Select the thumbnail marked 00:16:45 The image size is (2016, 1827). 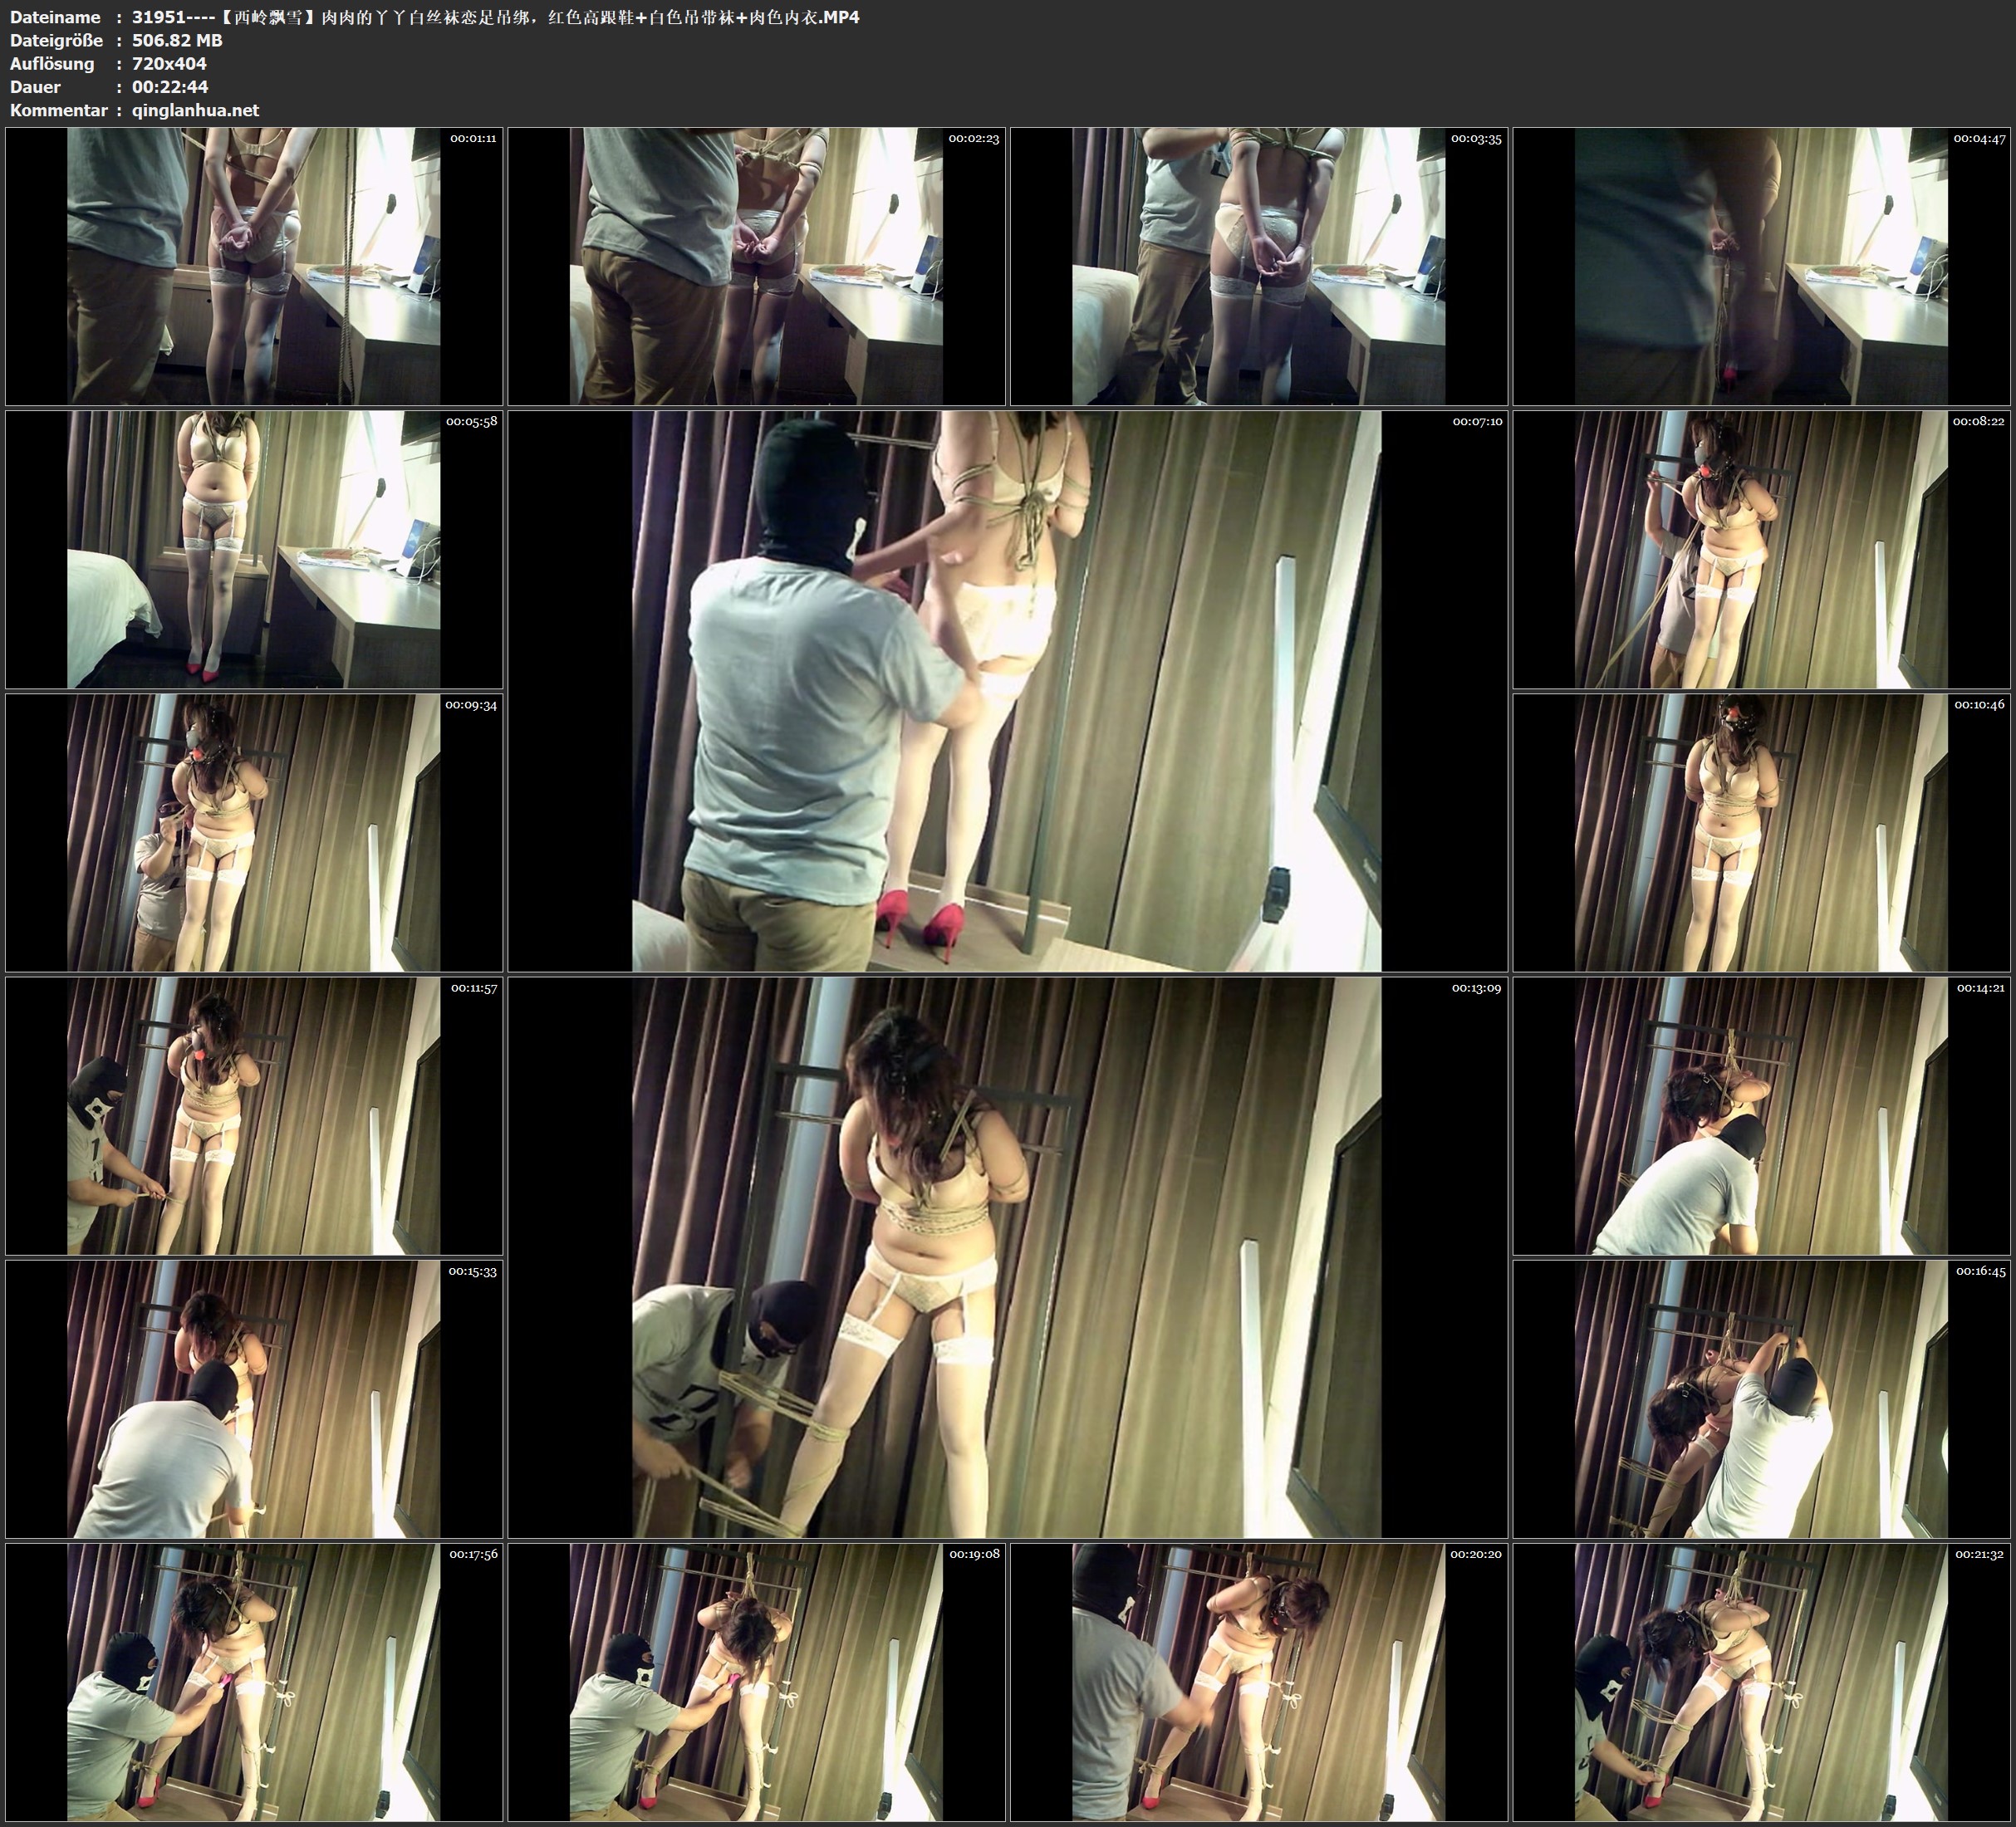[1762, 1399]
